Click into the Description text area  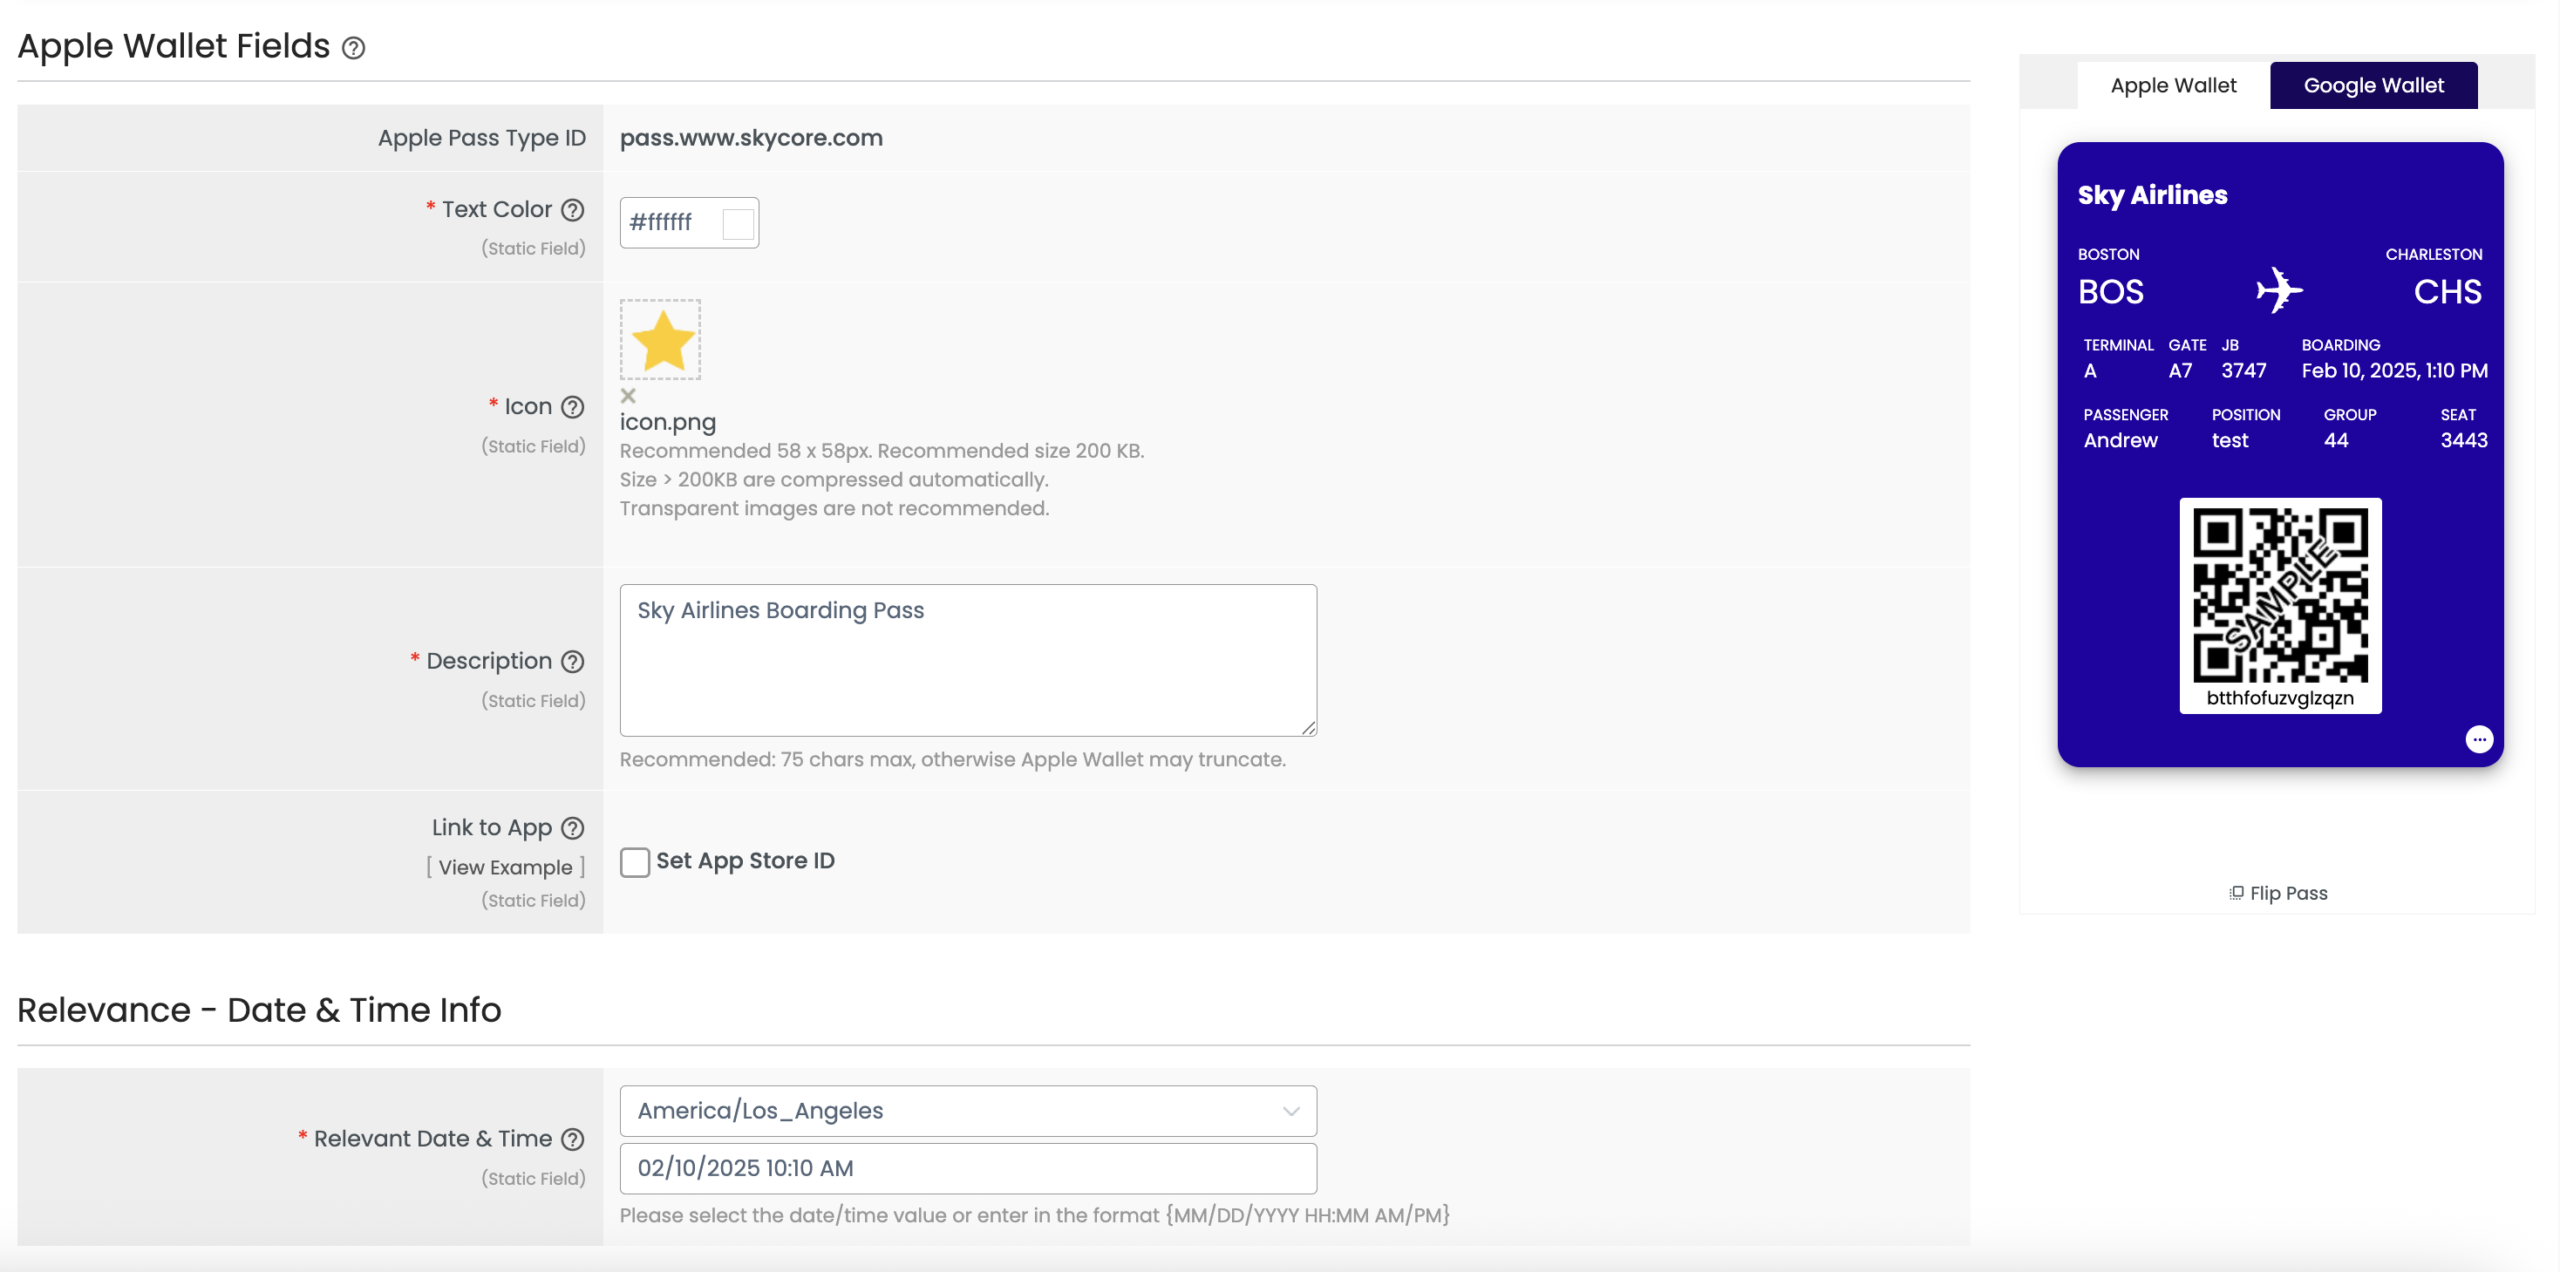click(x=968, y=660)
